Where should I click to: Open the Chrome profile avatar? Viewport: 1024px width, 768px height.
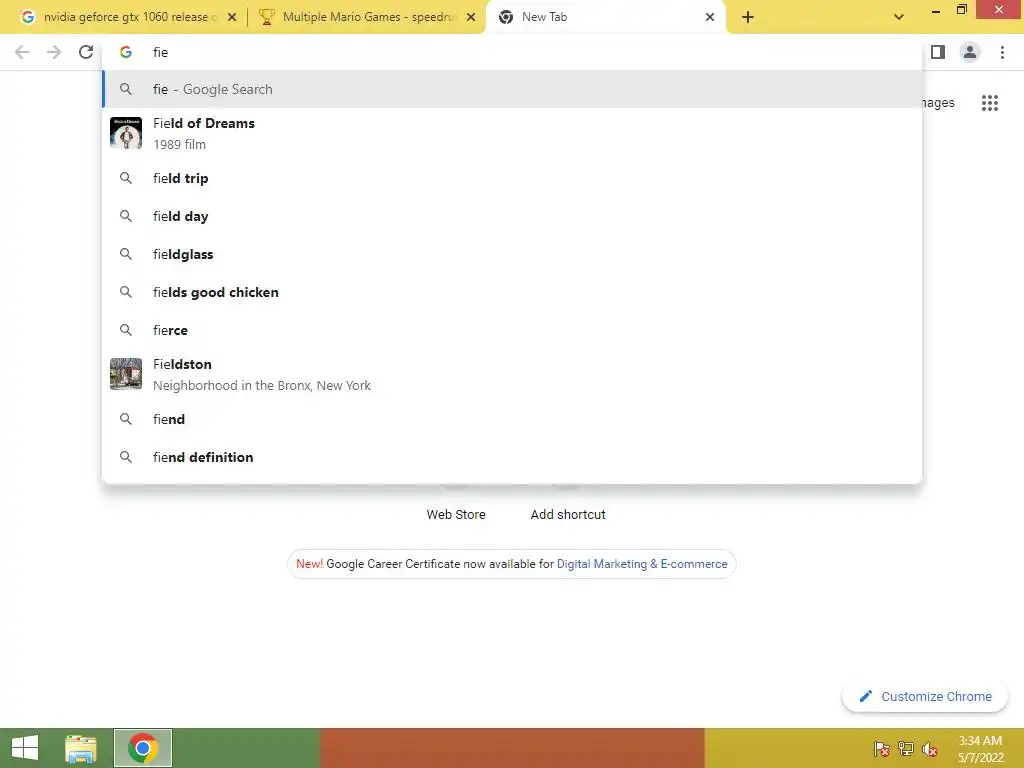click(x=970, y=52)
